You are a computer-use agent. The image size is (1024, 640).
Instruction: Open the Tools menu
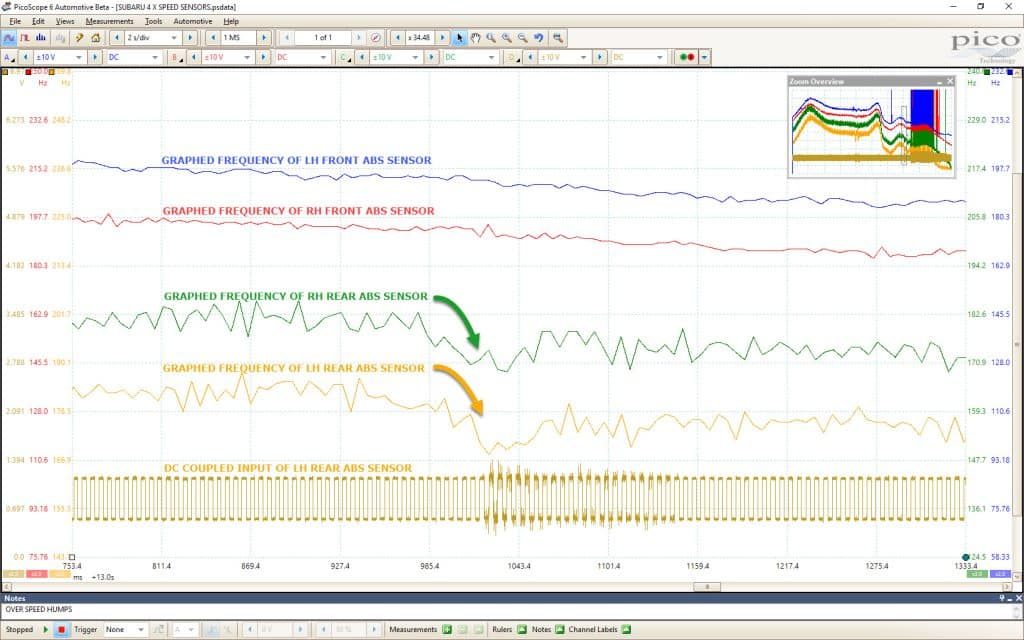pyautogui.click(x=153, y=22)
